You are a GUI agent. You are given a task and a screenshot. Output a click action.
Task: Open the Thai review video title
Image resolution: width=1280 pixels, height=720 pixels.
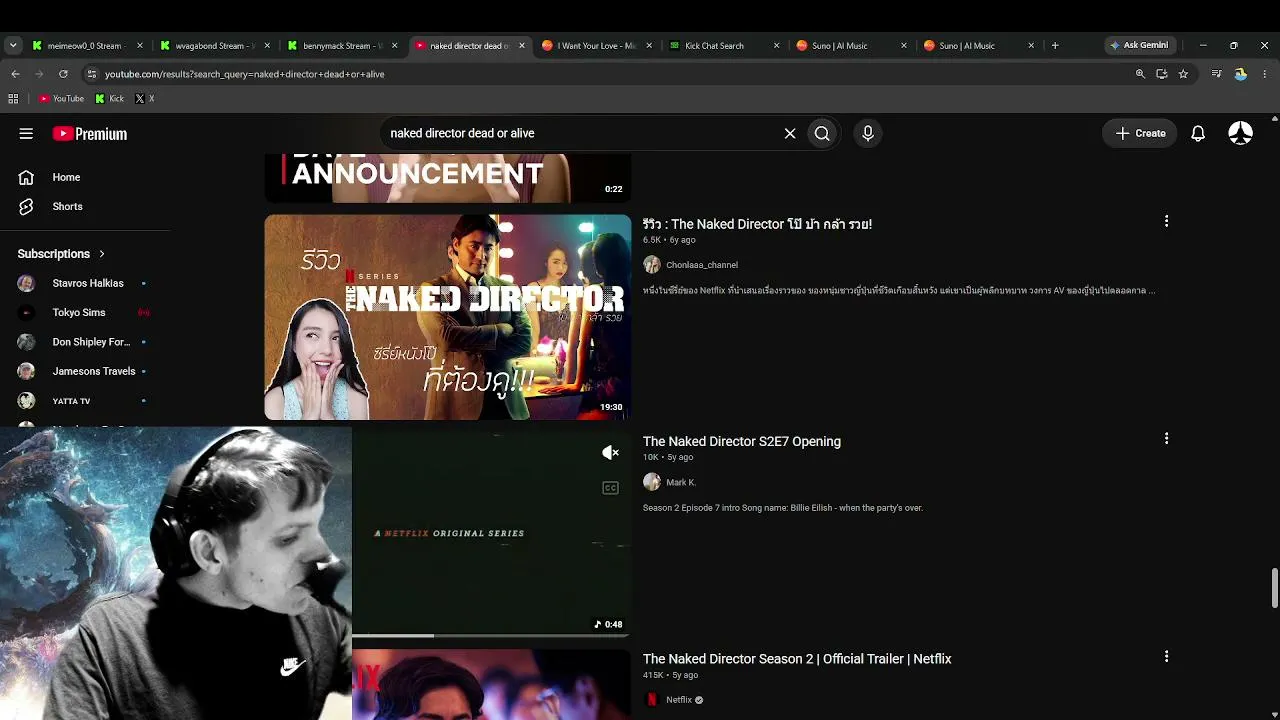[x=757, y=224]
